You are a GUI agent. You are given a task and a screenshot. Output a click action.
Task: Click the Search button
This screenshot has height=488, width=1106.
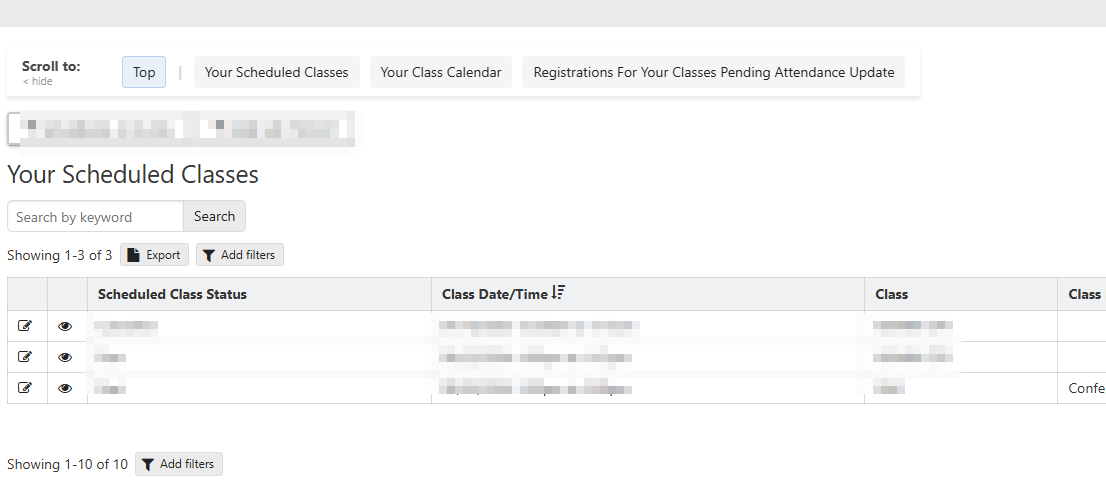[x=214, y=216]
